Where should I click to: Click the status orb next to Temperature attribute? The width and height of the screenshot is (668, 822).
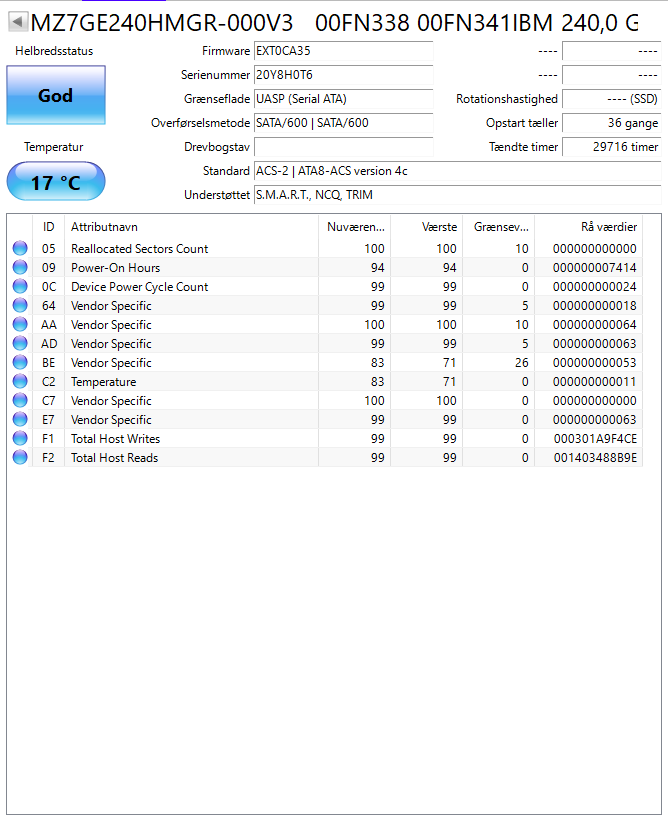pos(20,382)
